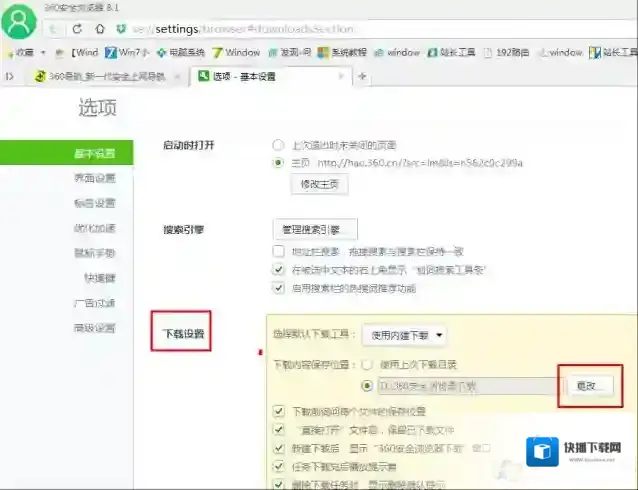638x490 pixels.
Task: Click the home page icon
Action: point(100,29)
